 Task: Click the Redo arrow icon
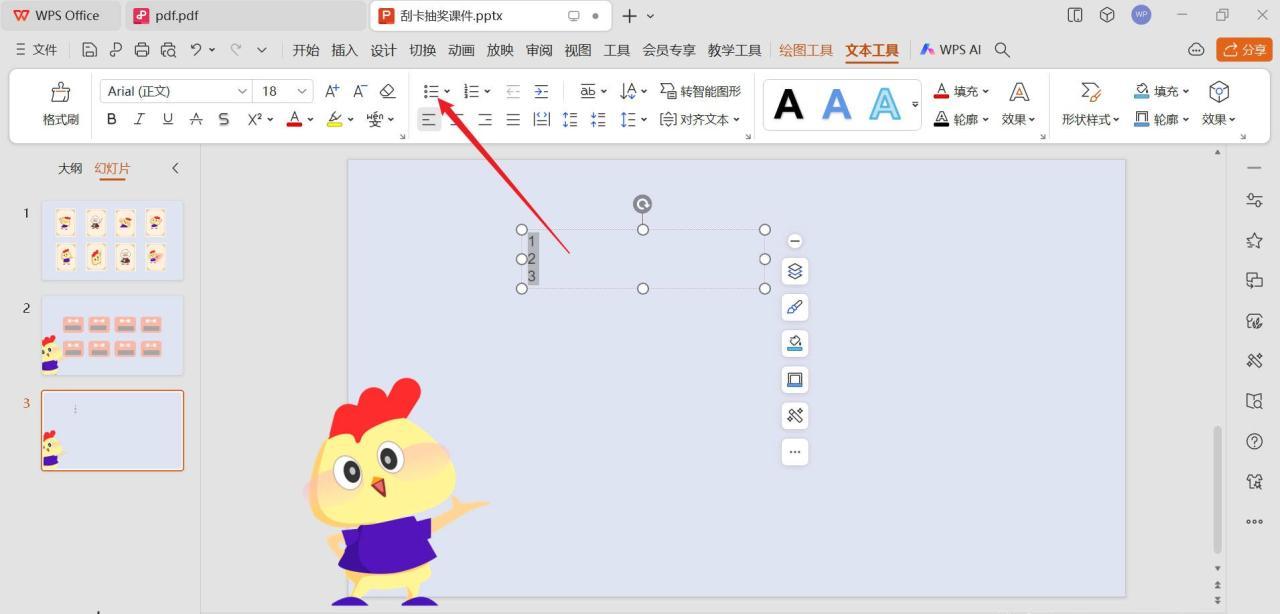[236, 49]
